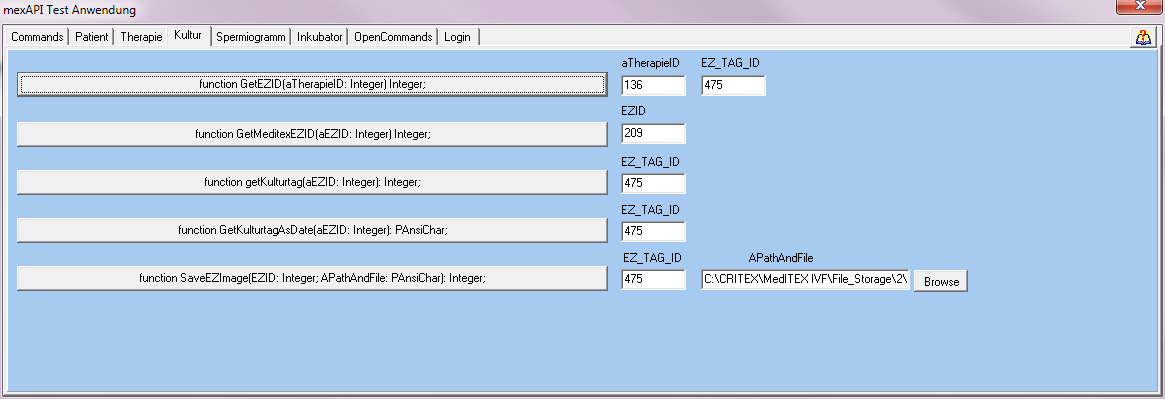Run function SaveEZImage button

312,279
